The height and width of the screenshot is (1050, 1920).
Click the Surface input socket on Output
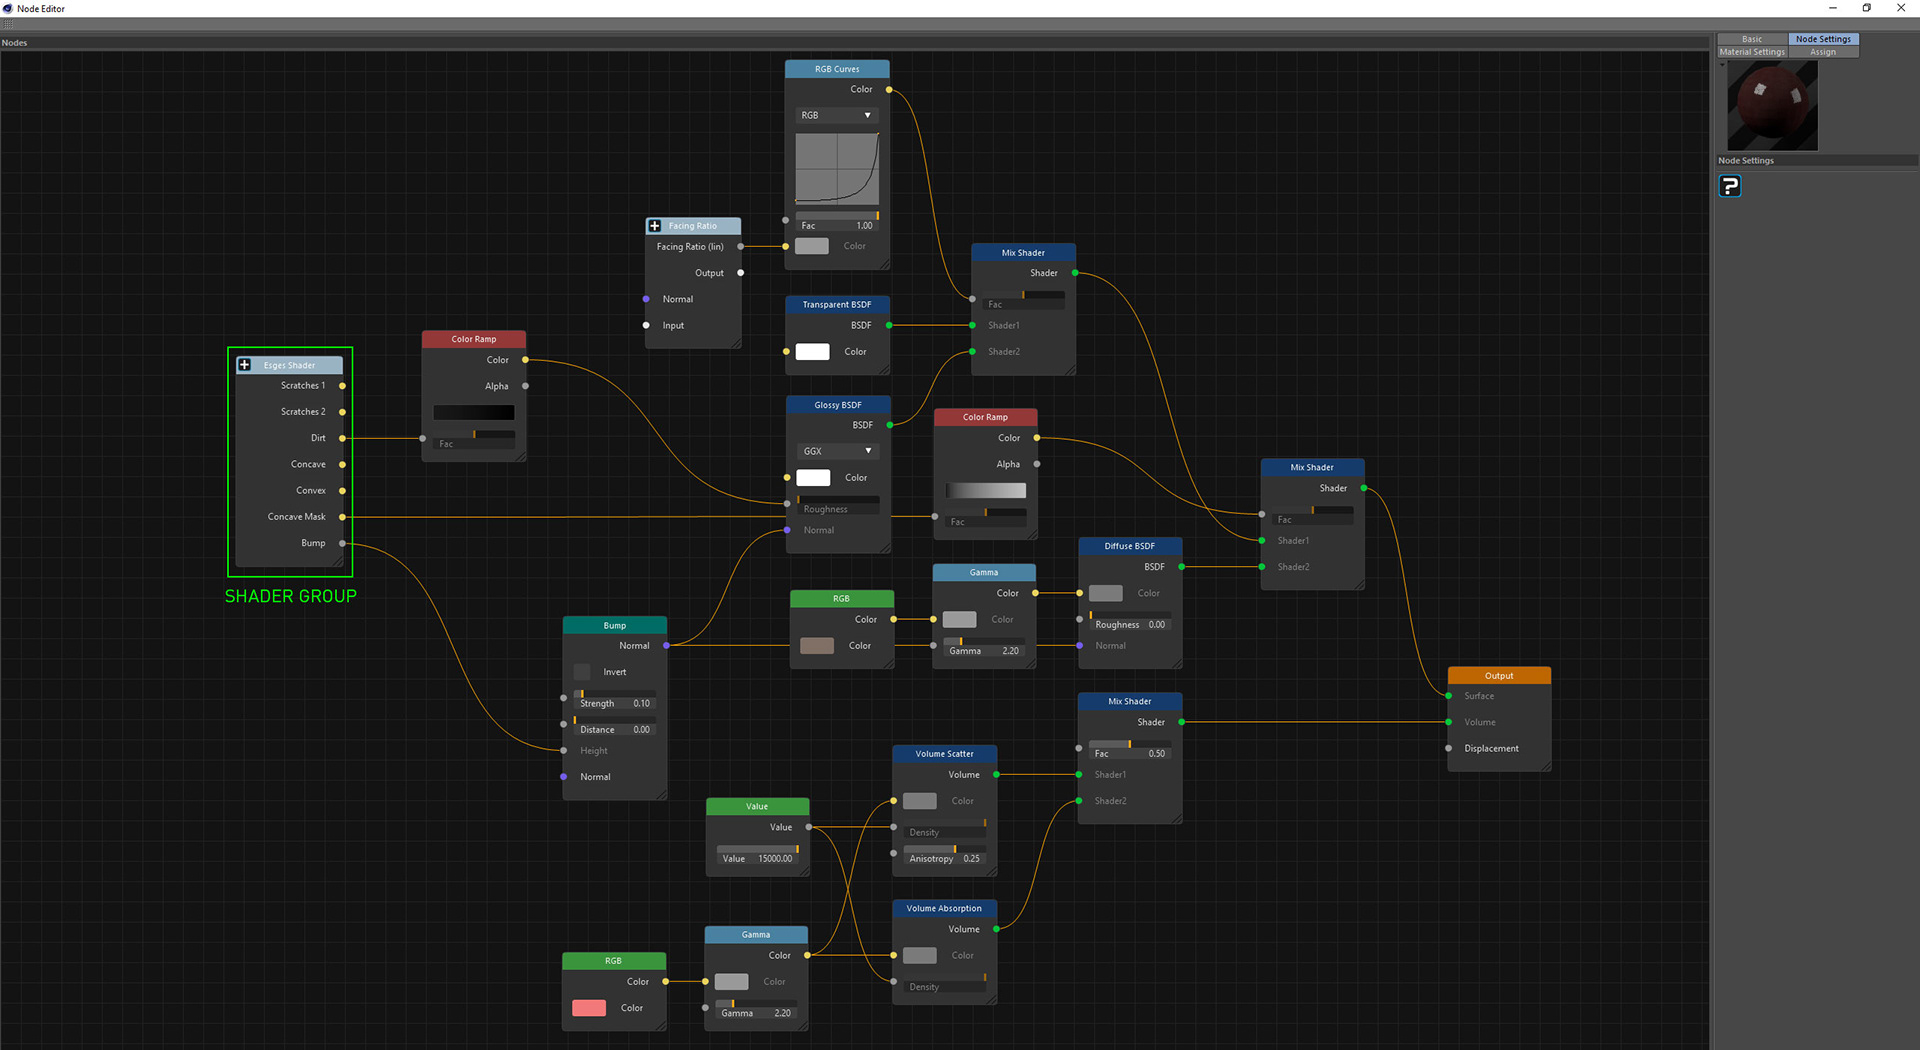pos(1448,696)
